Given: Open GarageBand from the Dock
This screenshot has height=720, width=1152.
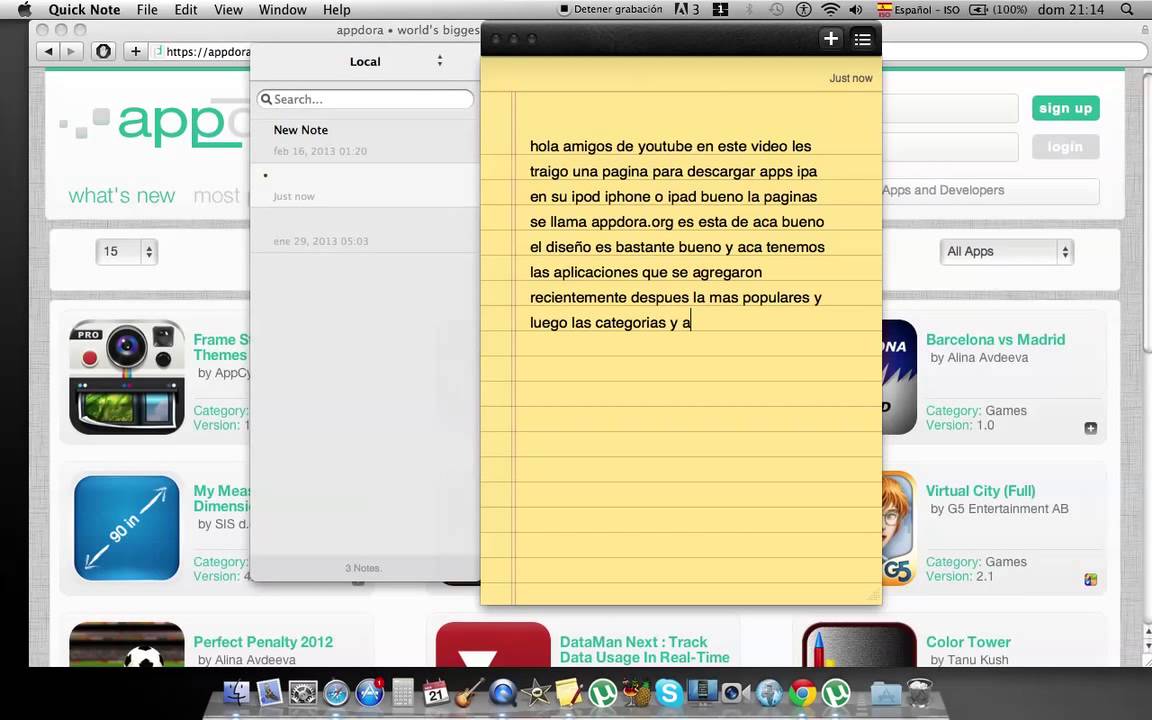Looking at the screenshot, I should [469, 693].
